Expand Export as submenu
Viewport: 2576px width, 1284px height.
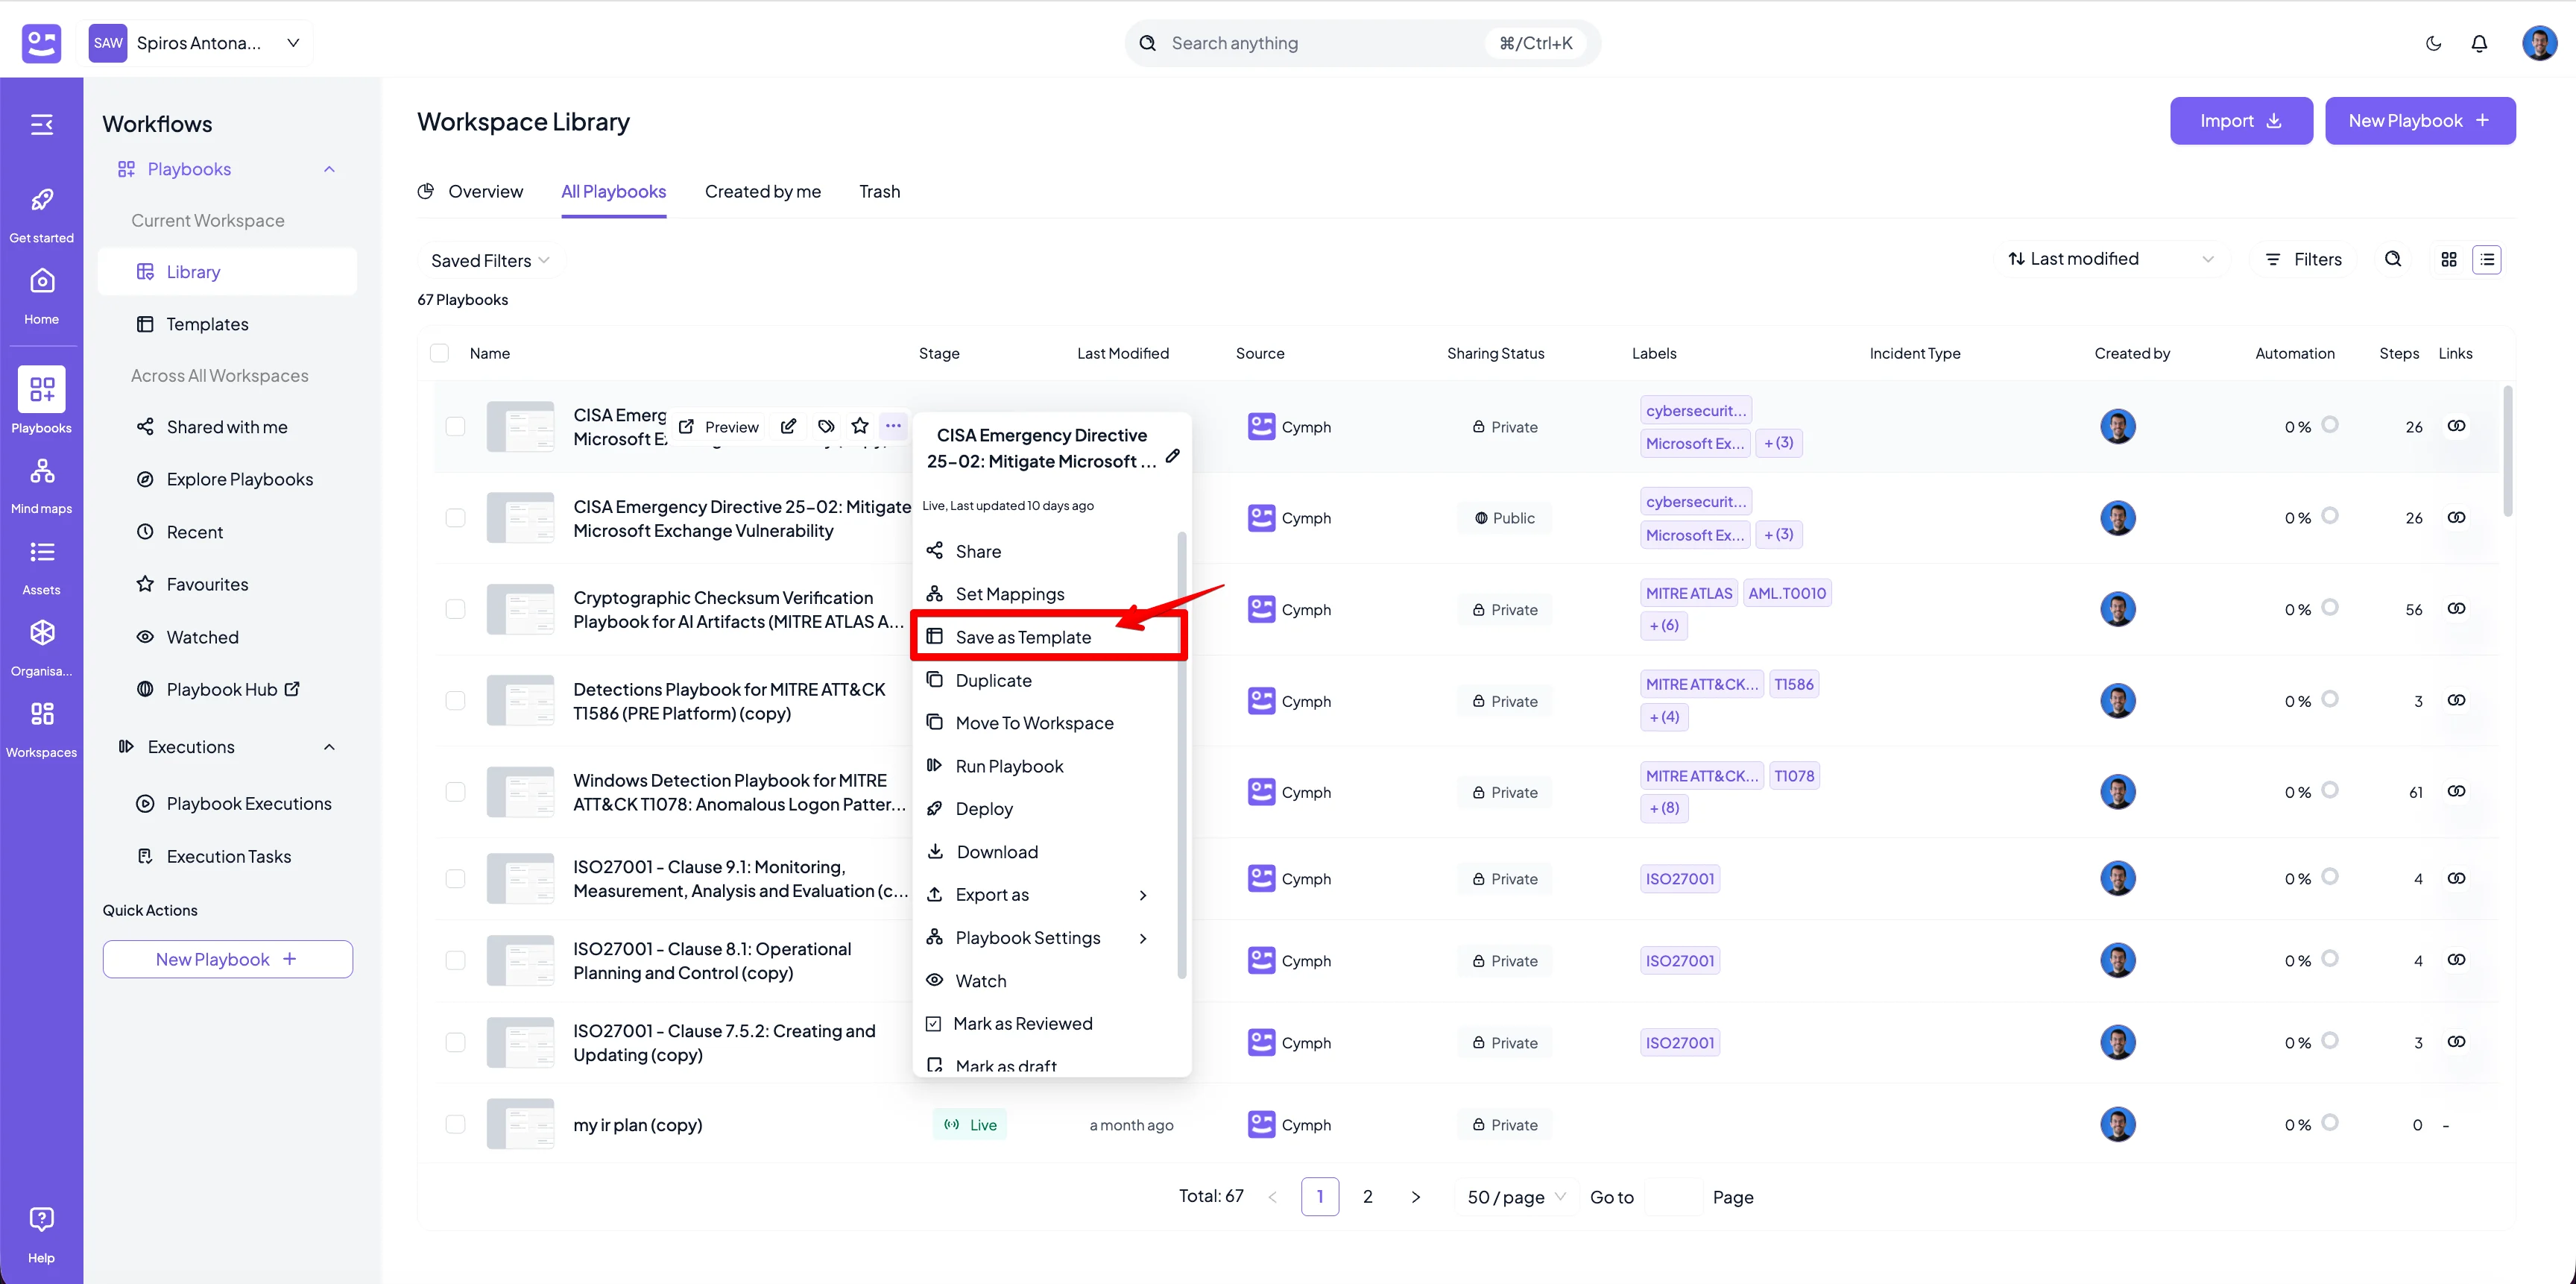[1038, 894]
